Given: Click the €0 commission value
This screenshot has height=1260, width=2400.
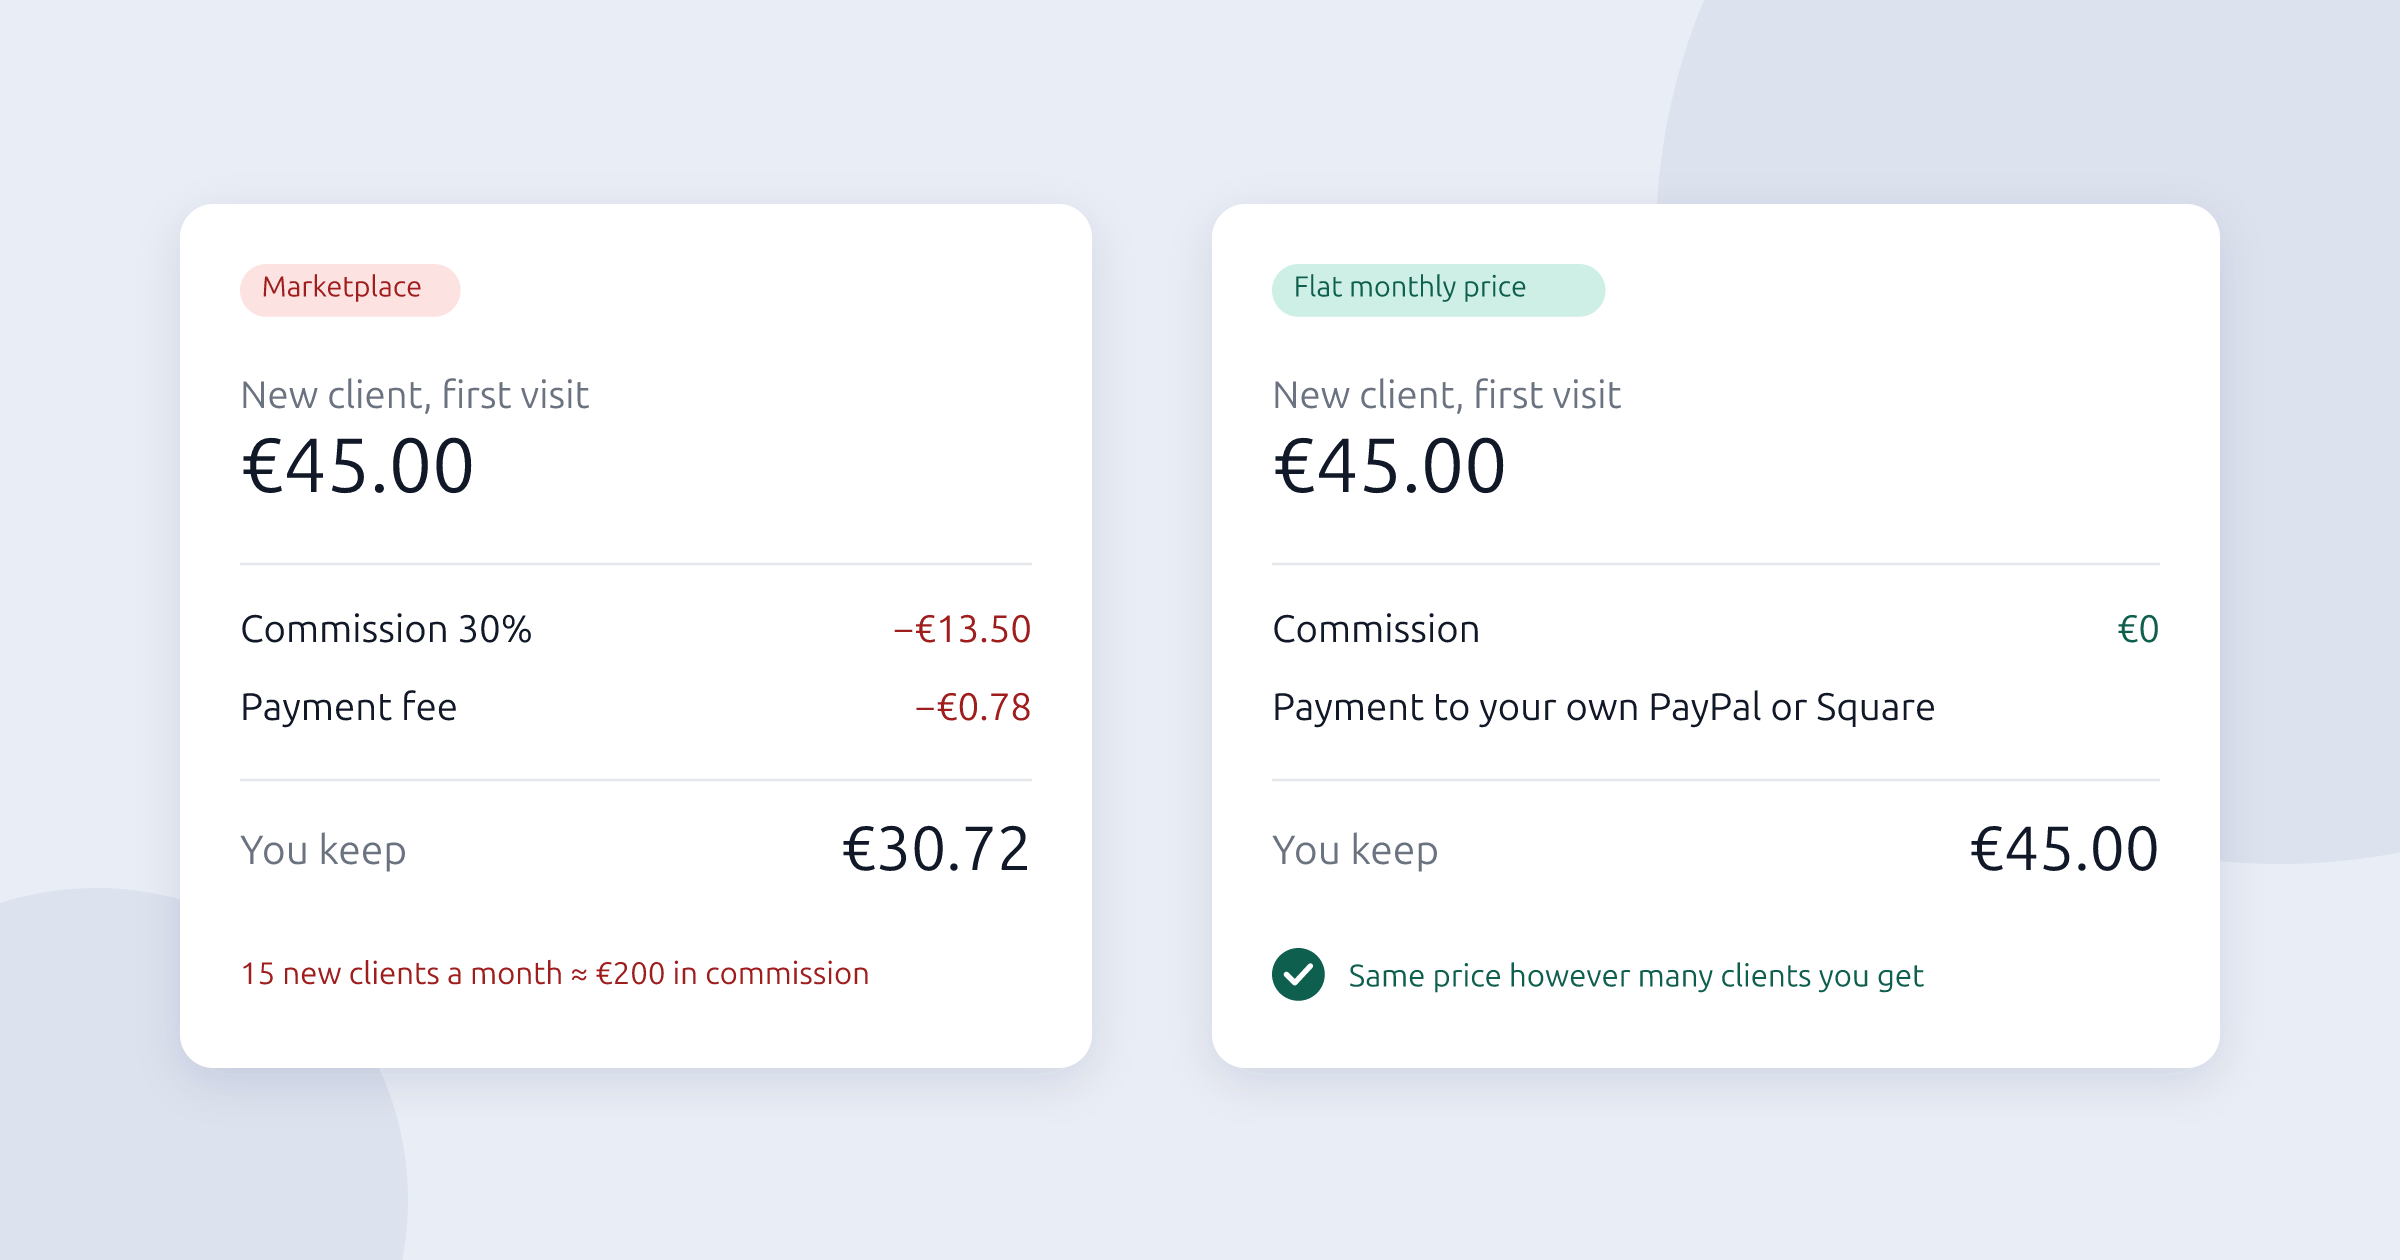Looking at the screenshot, I should (x=2138, y=629).
